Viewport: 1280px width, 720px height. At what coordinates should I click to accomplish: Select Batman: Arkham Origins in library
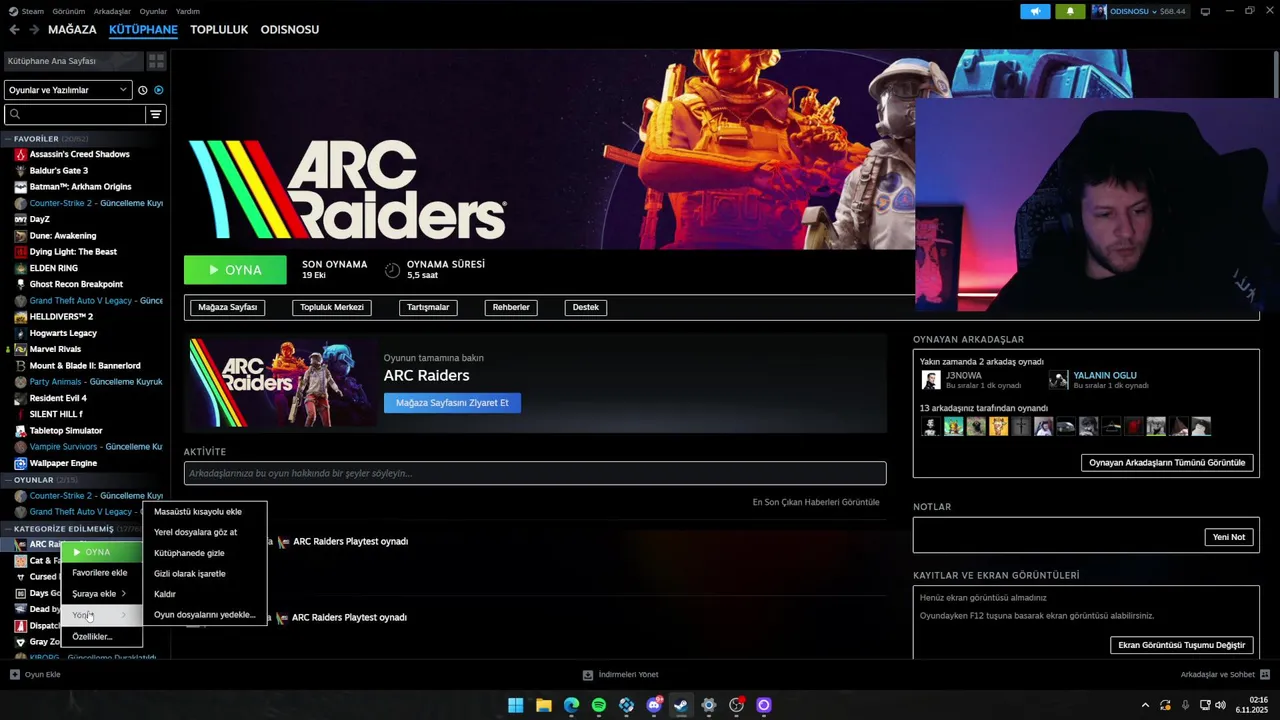click(80, 187)
